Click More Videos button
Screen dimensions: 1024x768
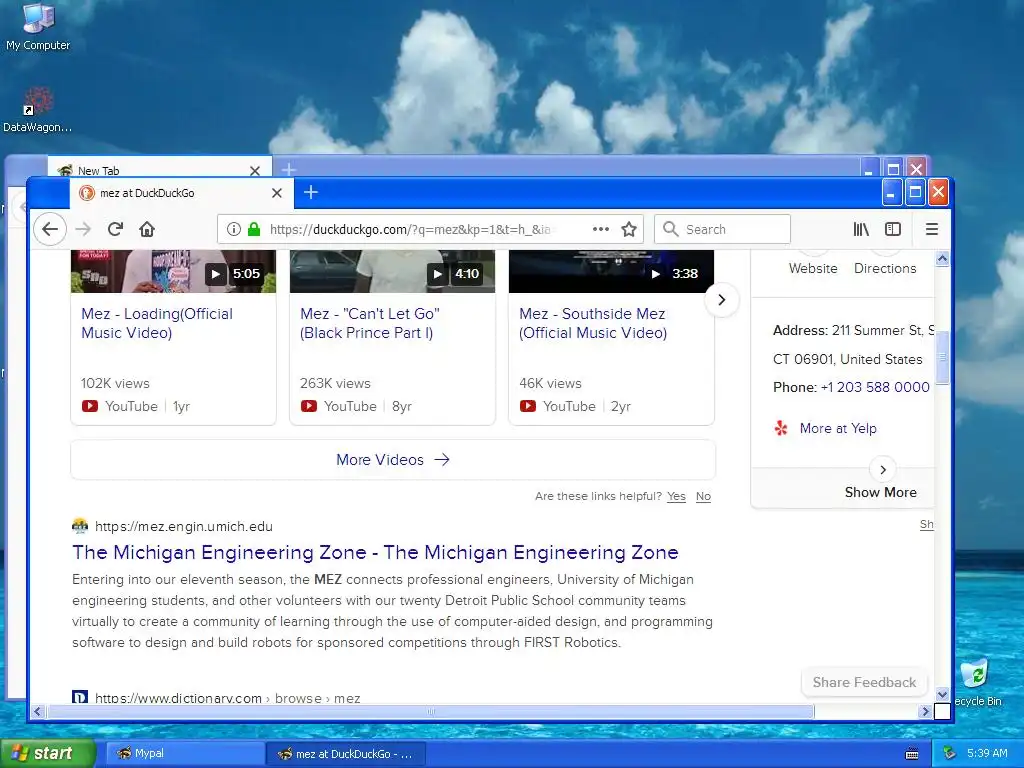coord(393,460)
